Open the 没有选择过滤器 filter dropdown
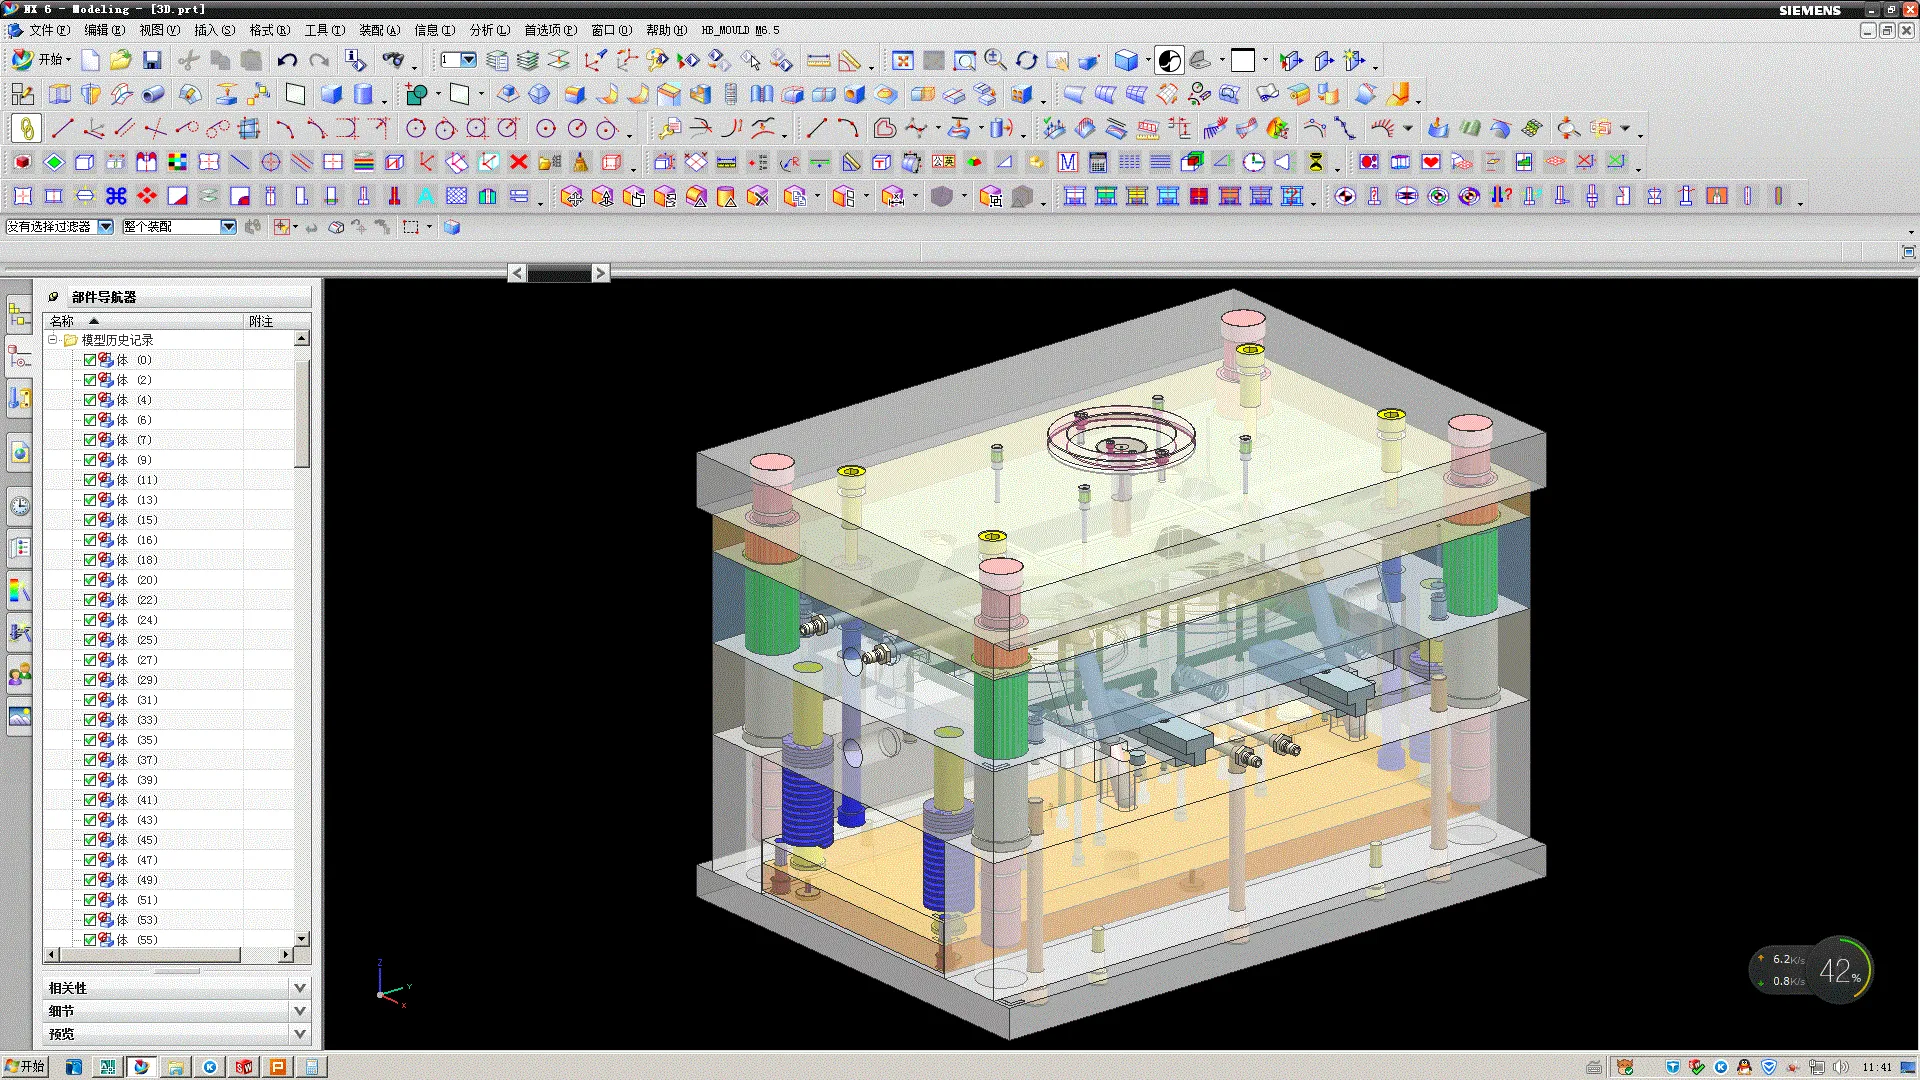 [x=105, y=227]
